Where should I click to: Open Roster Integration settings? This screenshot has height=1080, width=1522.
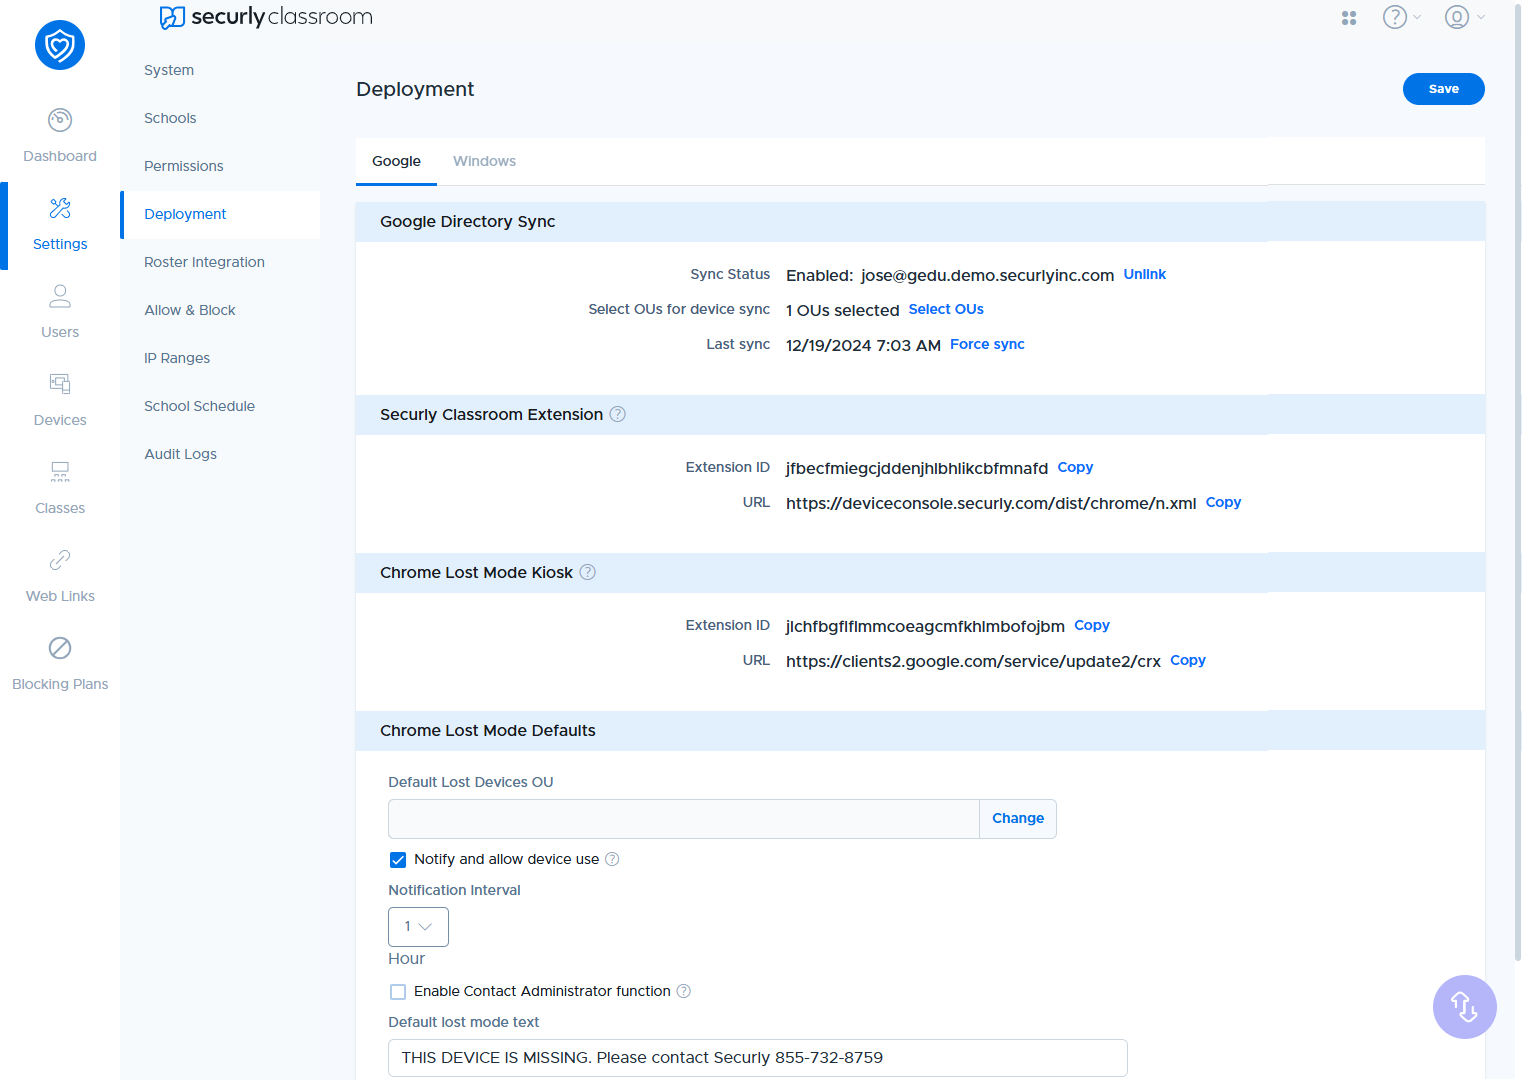204,262
